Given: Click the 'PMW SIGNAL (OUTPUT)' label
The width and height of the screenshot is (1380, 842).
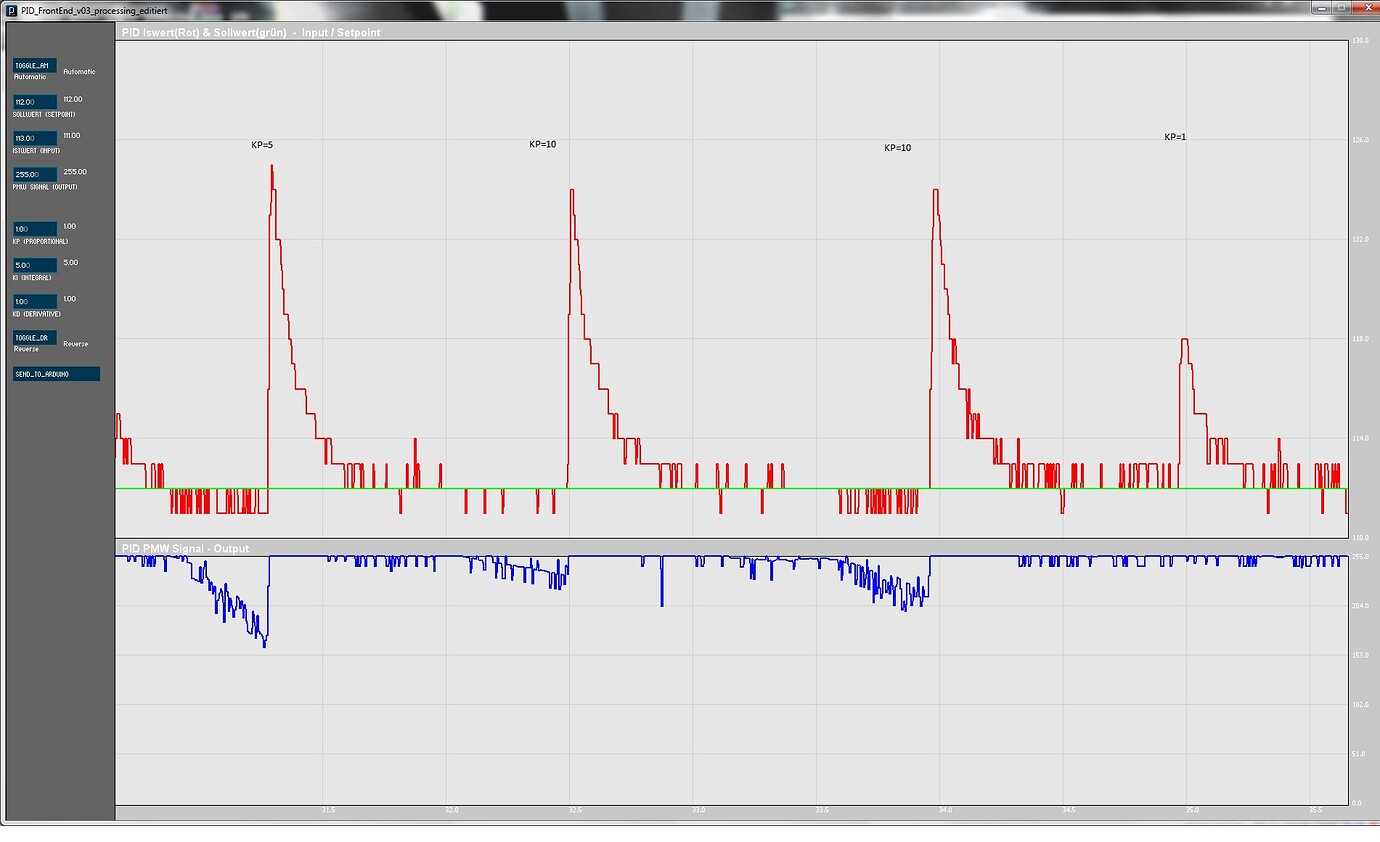Looking at the screenshot, I should tap(45, 187).
